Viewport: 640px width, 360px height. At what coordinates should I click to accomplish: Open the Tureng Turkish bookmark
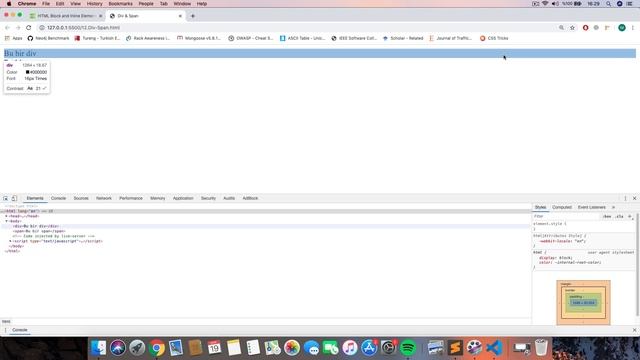98,38
